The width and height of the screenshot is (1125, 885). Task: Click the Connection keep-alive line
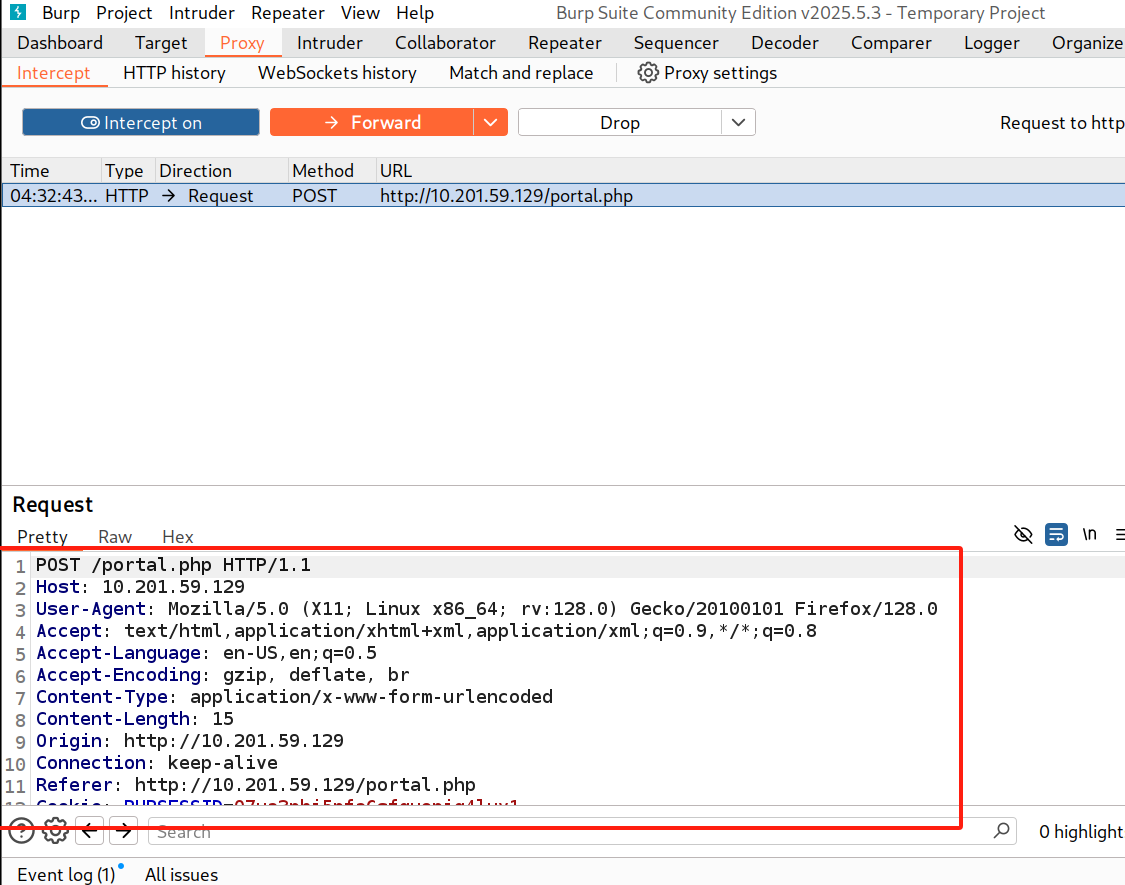coord(156,763)
